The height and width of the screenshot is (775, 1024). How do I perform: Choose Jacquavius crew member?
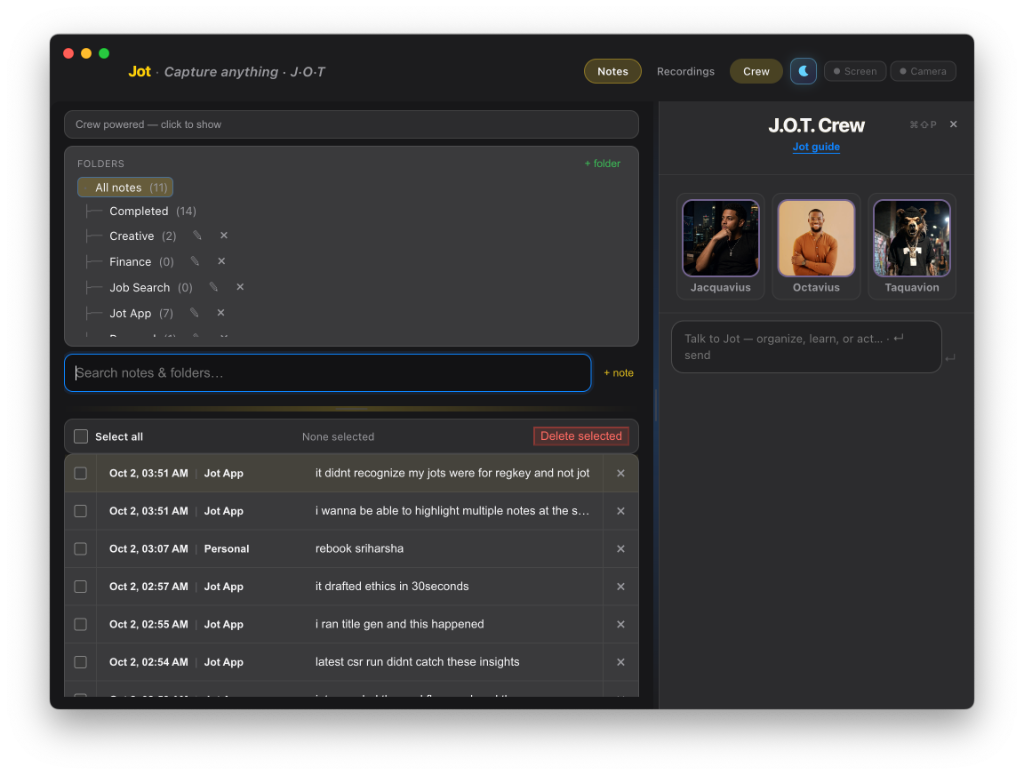pos(720,247)
